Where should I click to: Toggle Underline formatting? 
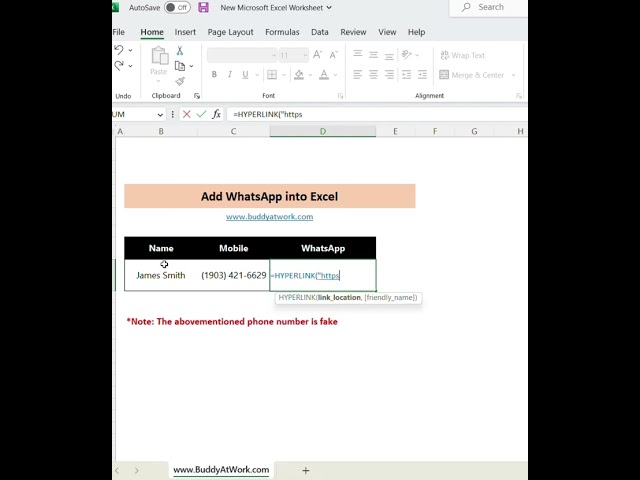tap(245, 74)
